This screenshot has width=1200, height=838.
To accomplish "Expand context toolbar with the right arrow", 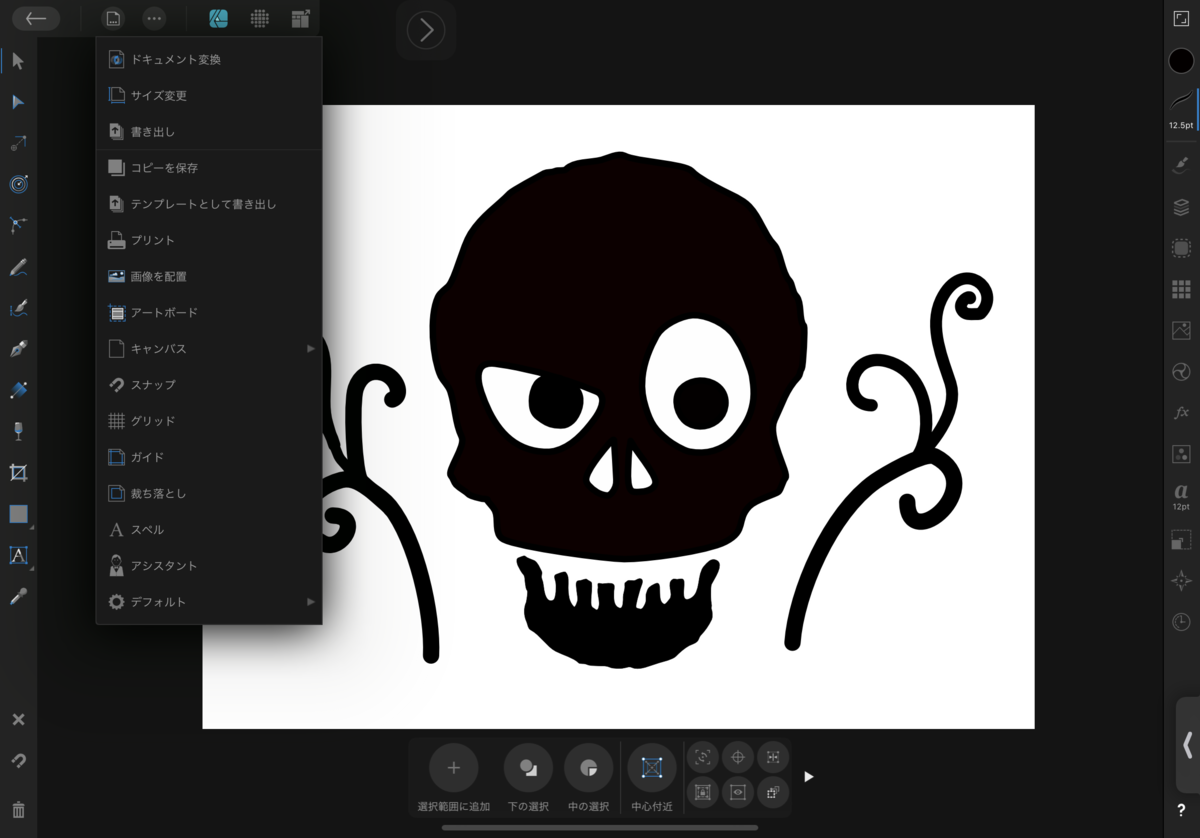I will tap(809, 777).
